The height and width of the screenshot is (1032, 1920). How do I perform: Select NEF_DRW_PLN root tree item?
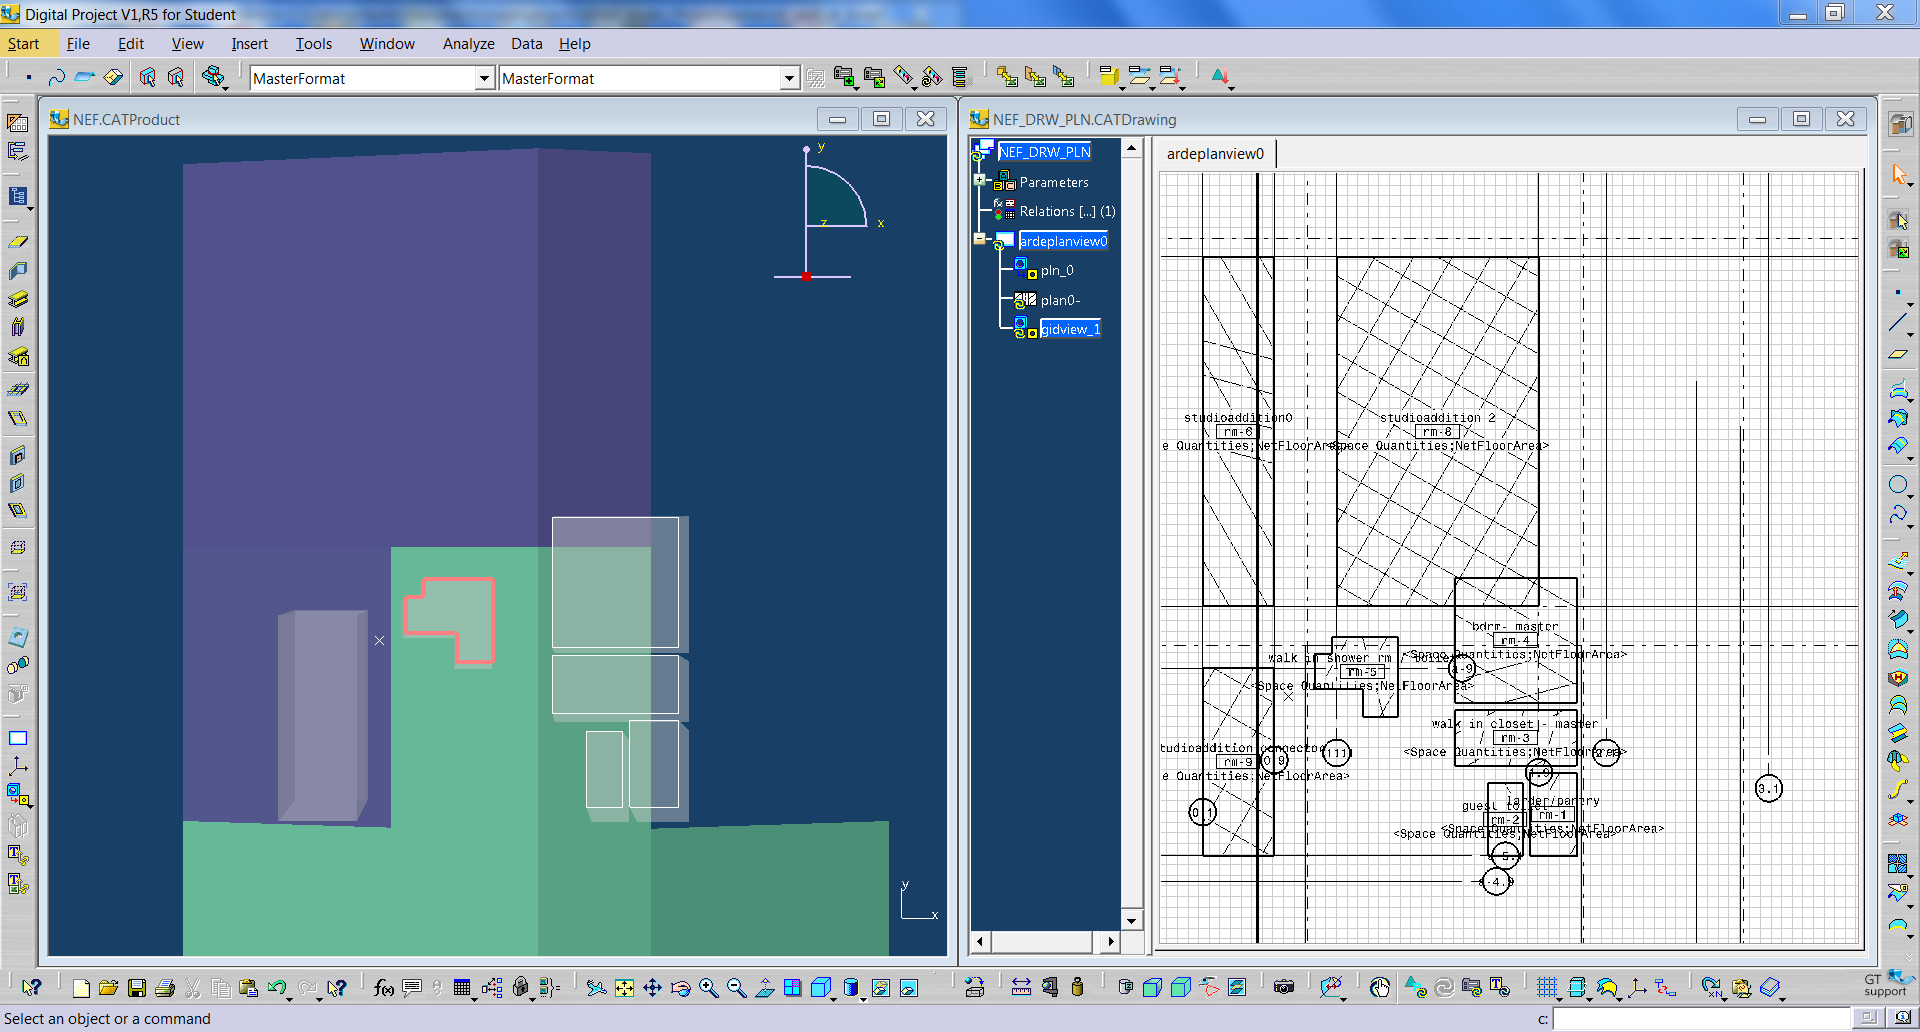pos(1044,152)
